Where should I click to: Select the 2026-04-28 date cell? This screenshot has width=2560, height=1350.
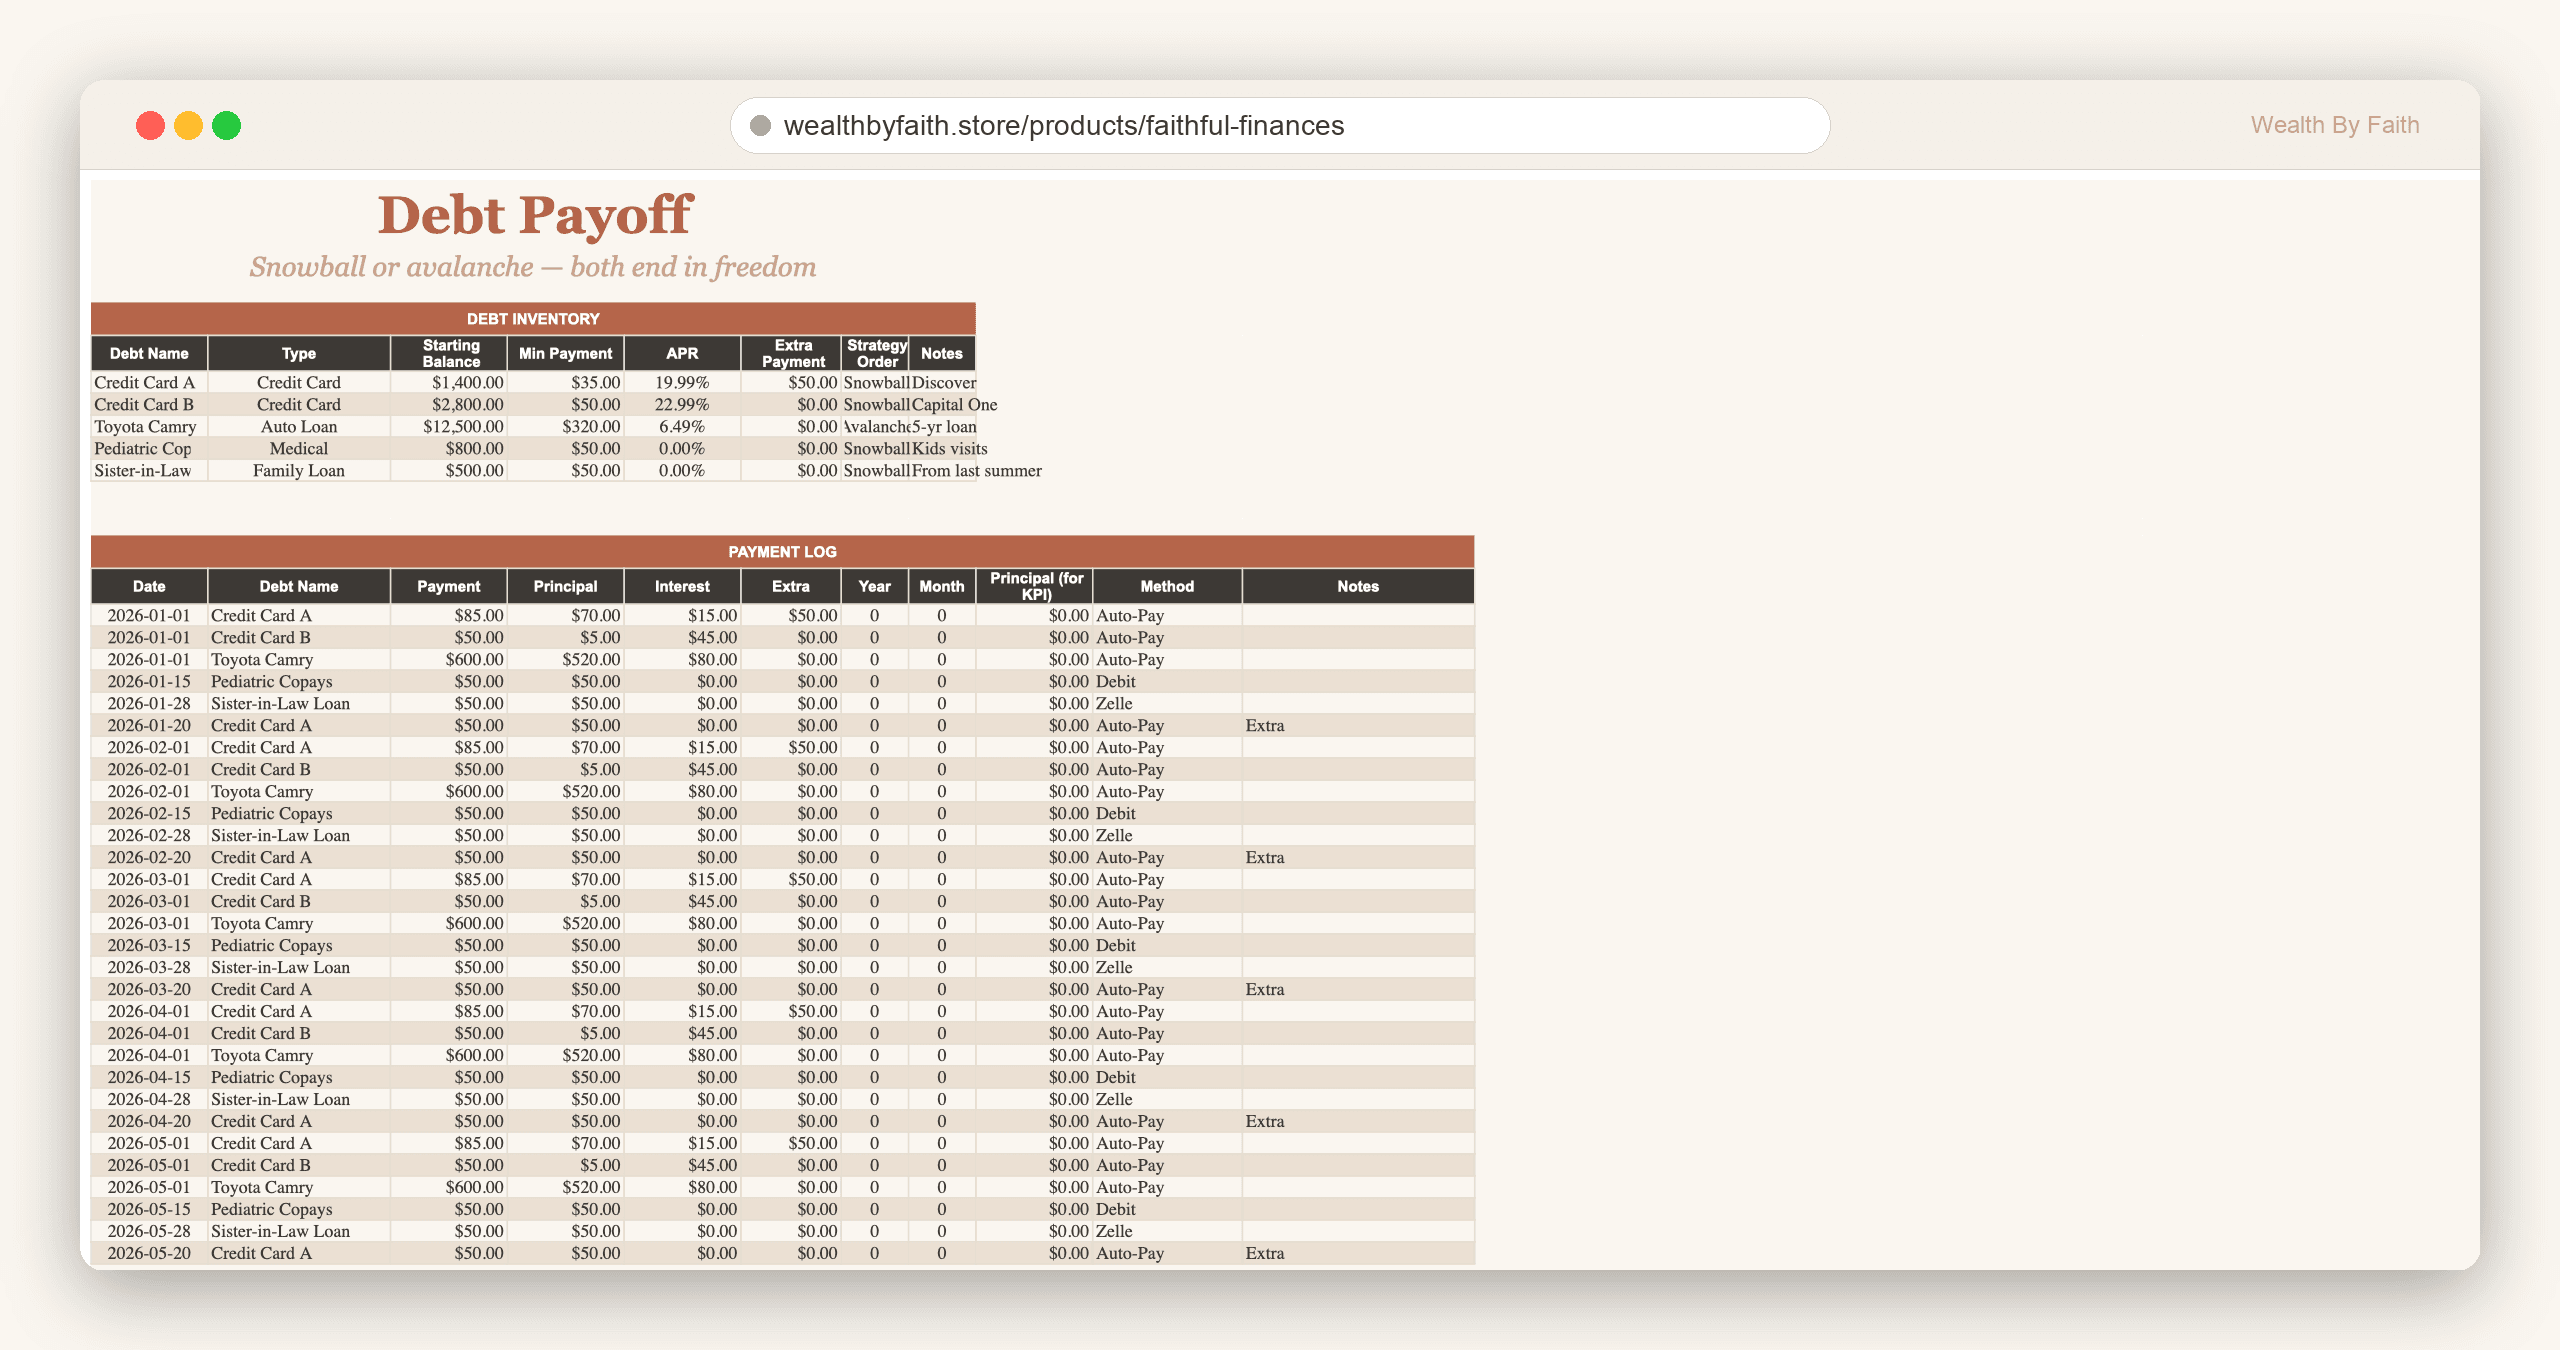tap(149, 1099)
